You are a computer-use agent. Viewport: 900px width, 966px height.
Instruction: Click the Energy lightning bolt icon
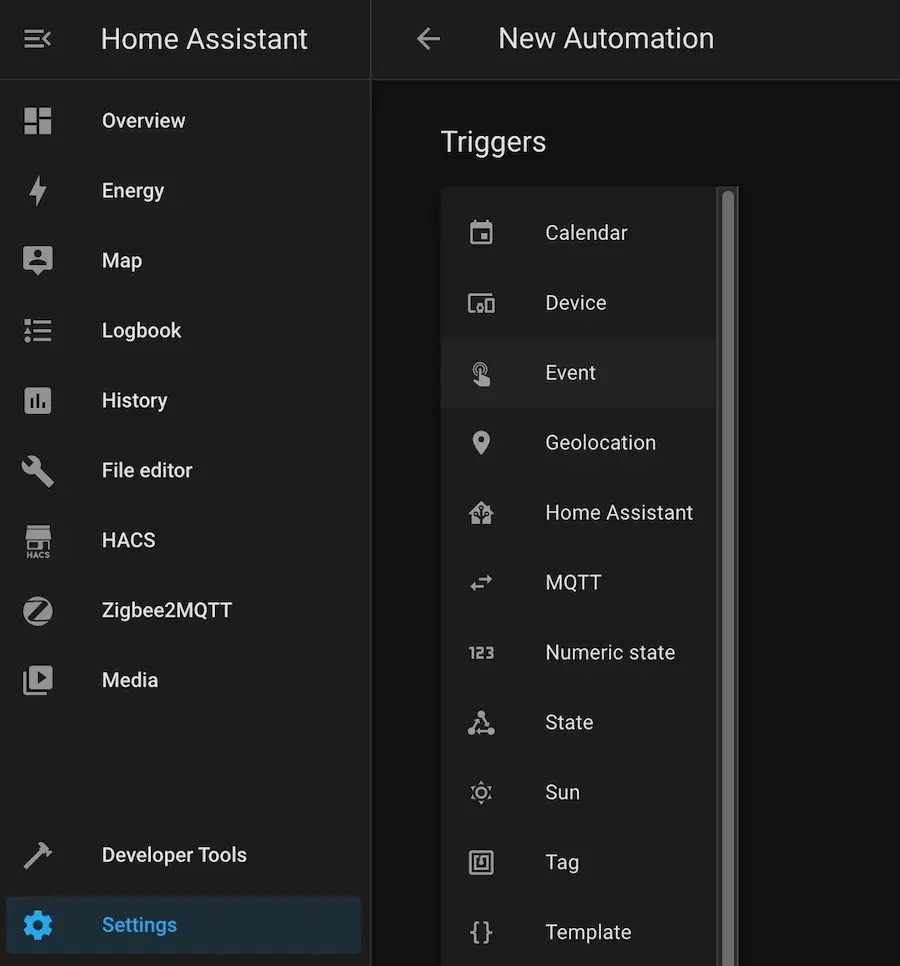(38, 191)
